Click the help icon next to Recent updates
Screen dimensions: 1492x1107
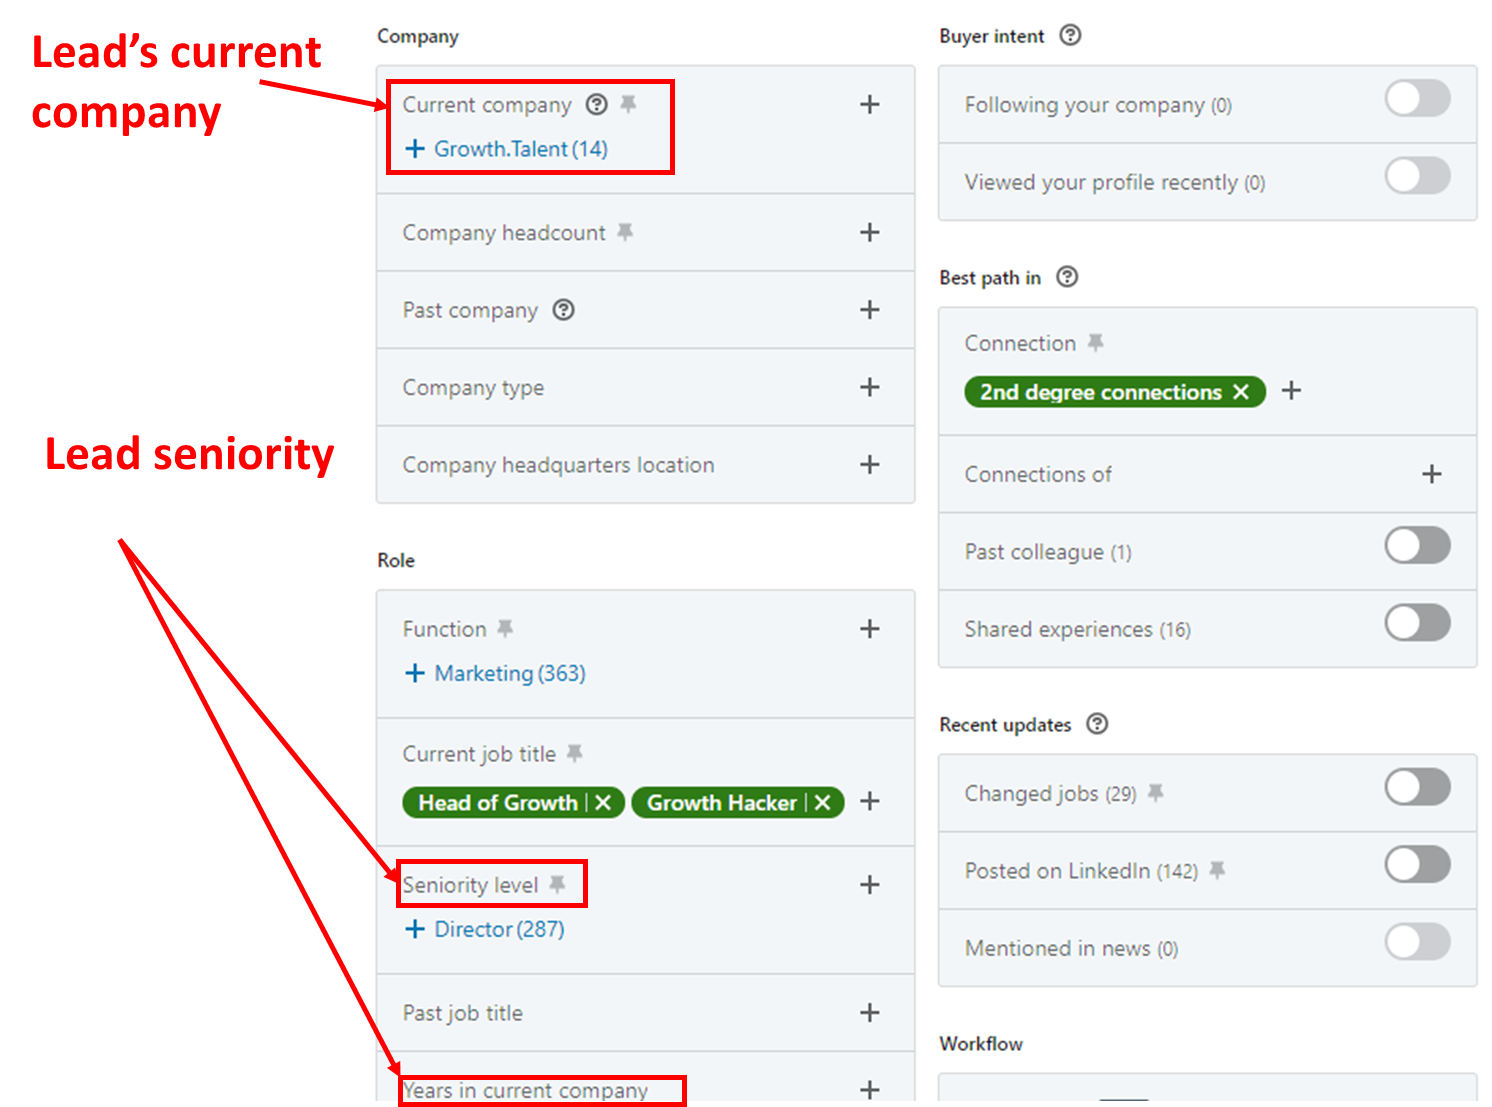1097,723
